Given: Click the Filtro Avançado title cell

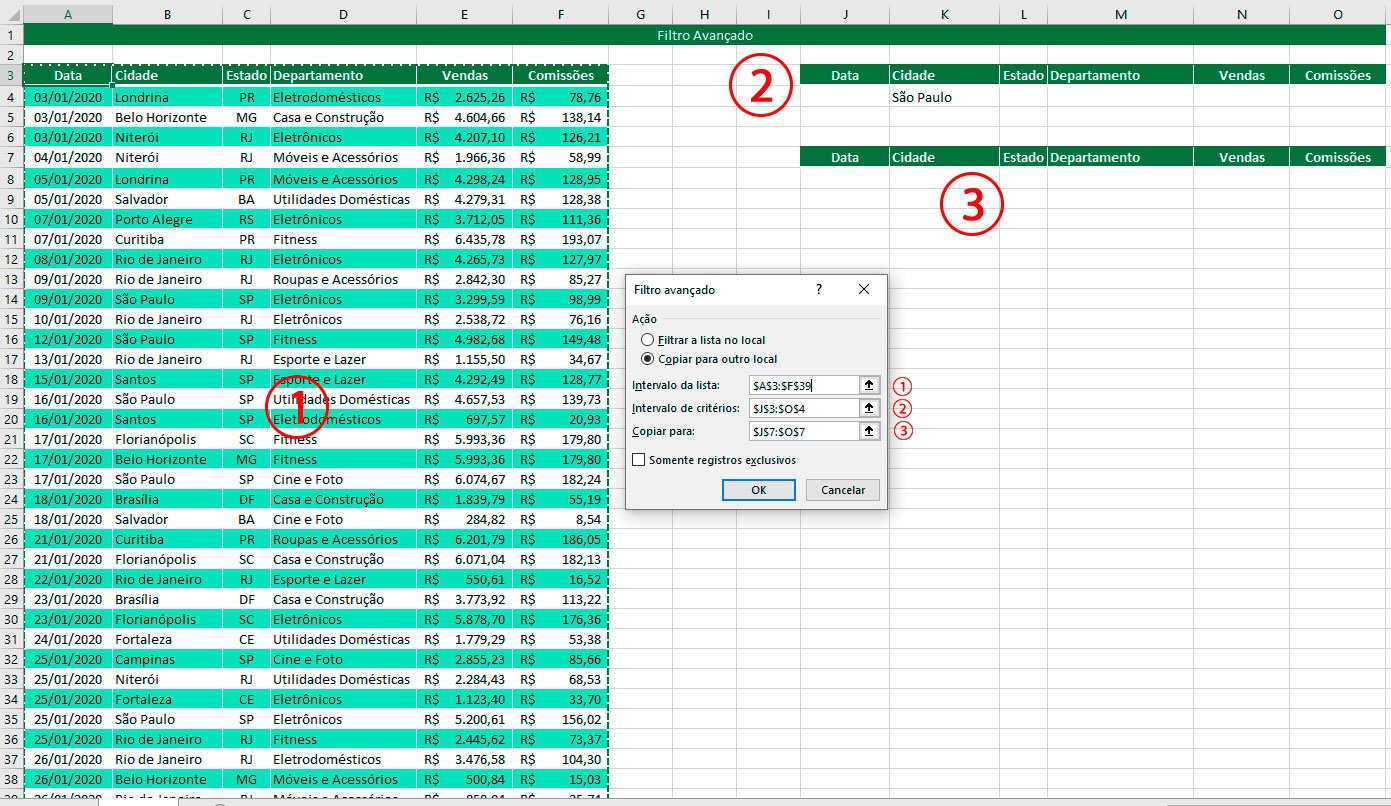Looking at the screenshot, I should (x=705, y=35).
